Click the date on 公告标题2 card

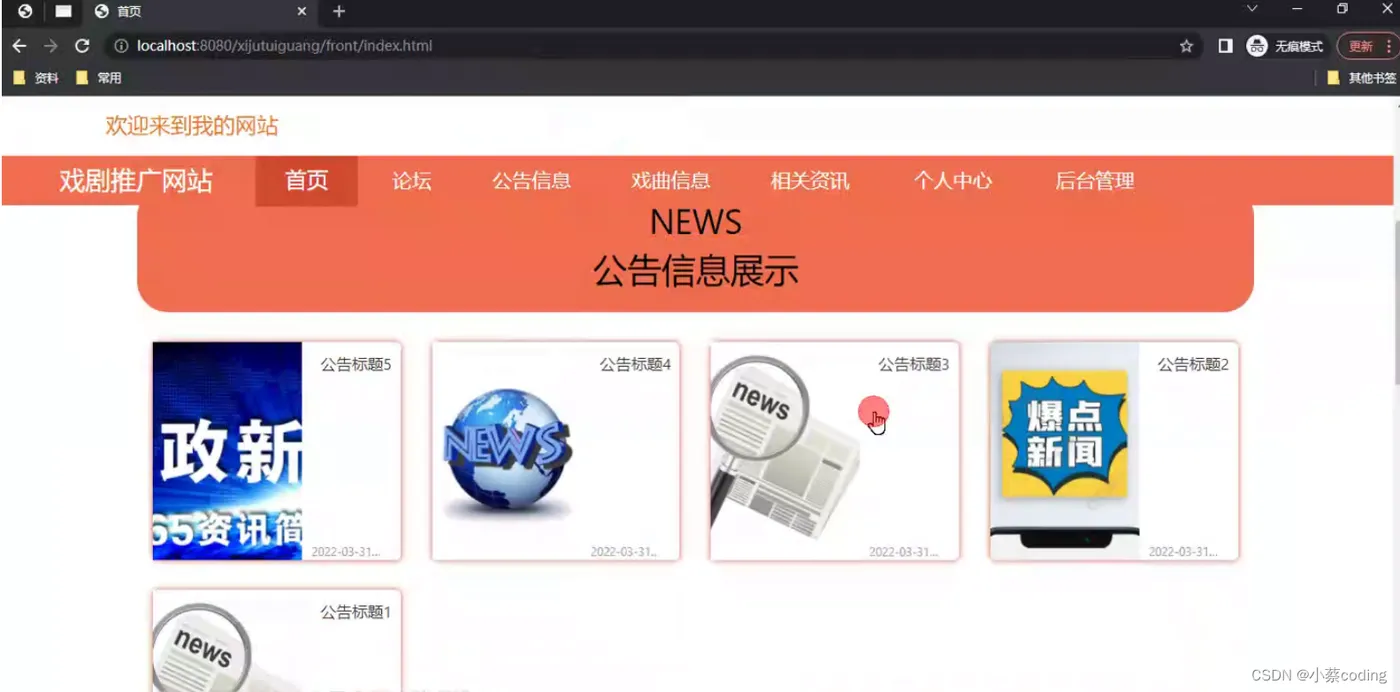coord(1182,552)
